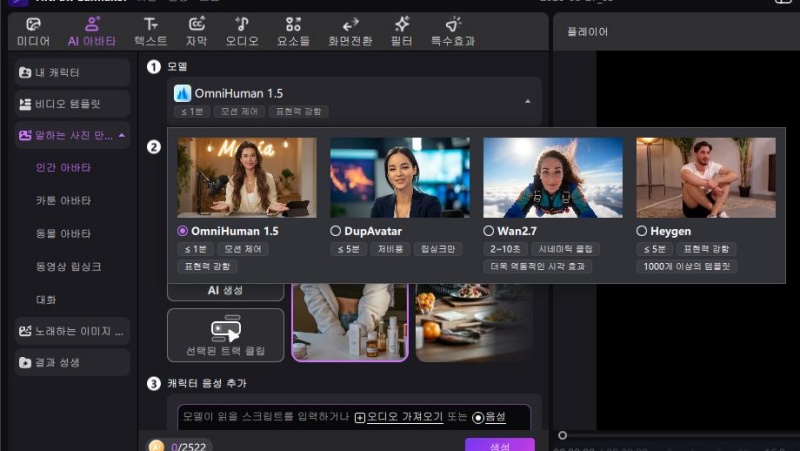800x451 pixels.
Task: Open the 필터 (Filters) tab
Action: 402,32
